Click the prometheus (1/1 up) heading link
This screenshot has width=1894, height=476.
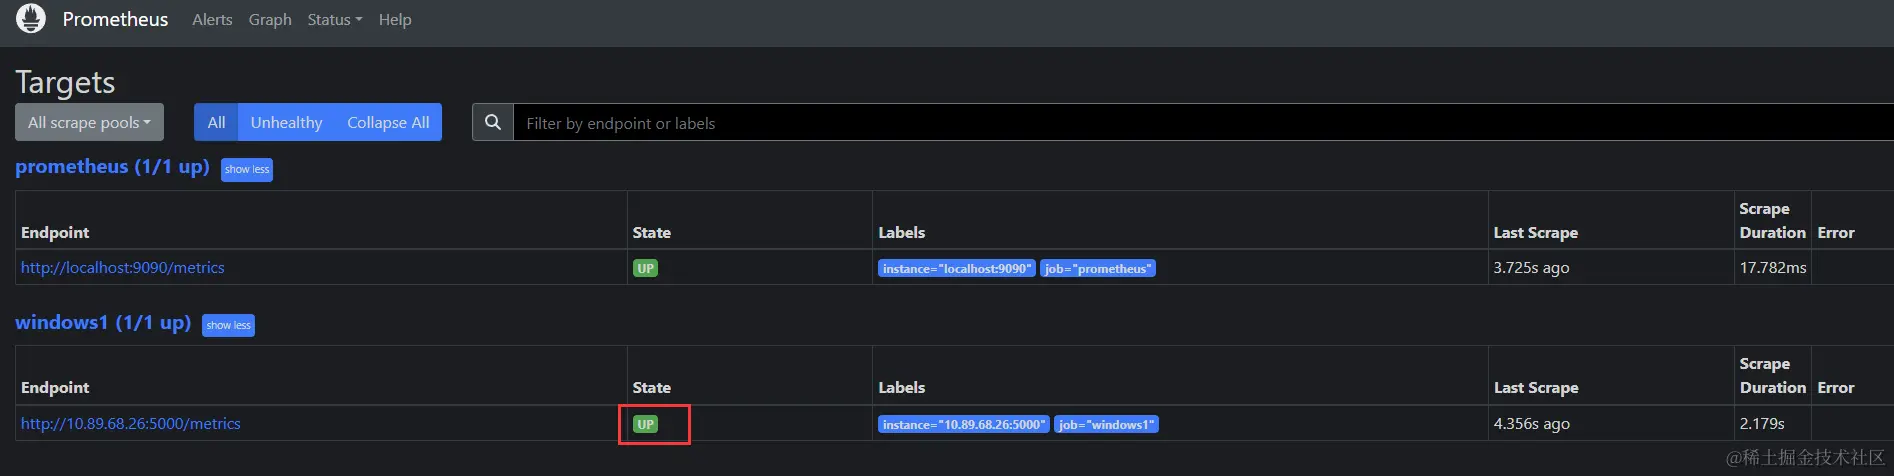(x=112, y=167)
